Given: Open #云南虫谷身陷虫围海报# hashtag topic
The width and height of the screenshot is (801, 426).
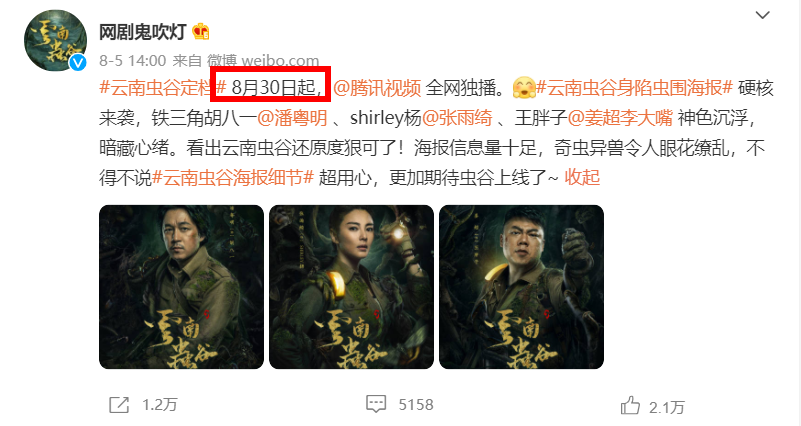Looking at the screenshot, I should [634, 88].
